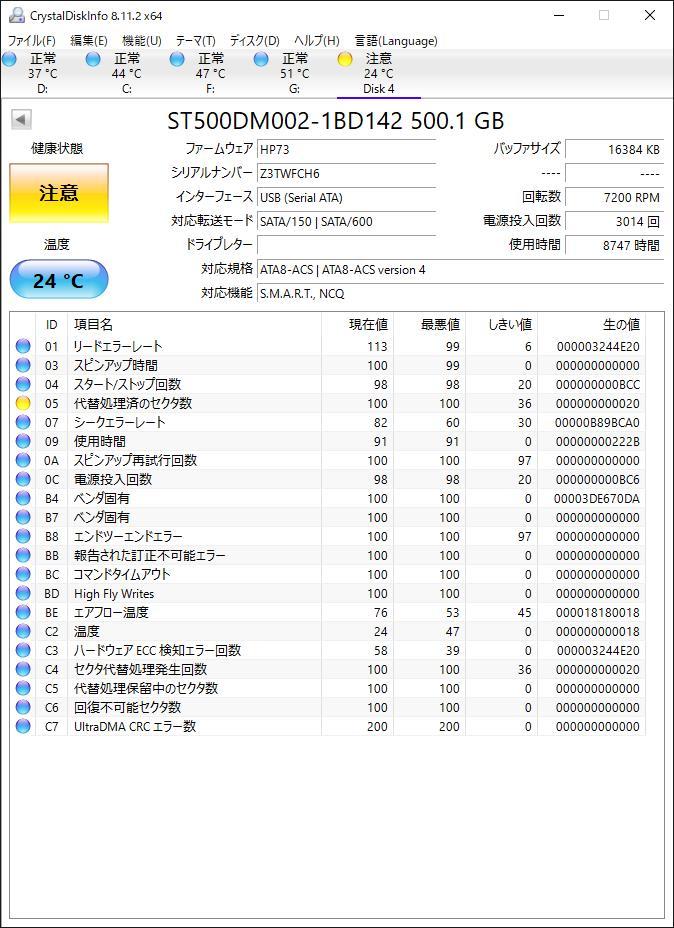The image size is (674, 928).
Task: Open the 言語(Language) menu
Action: tap(396, 41)
